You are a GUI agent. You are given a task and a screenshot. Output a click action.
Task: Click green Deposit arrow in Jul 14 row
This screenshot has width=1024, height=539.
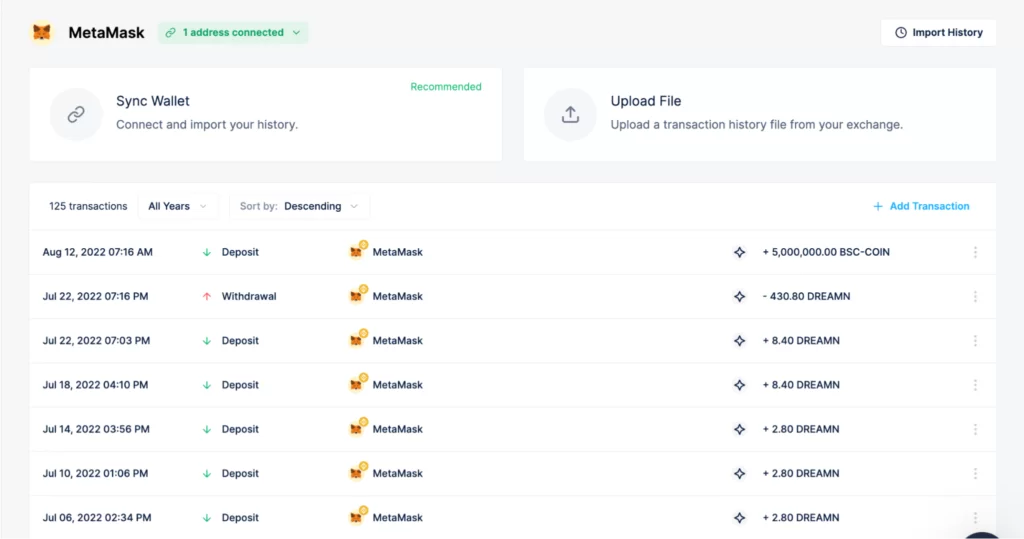(207, 429)
